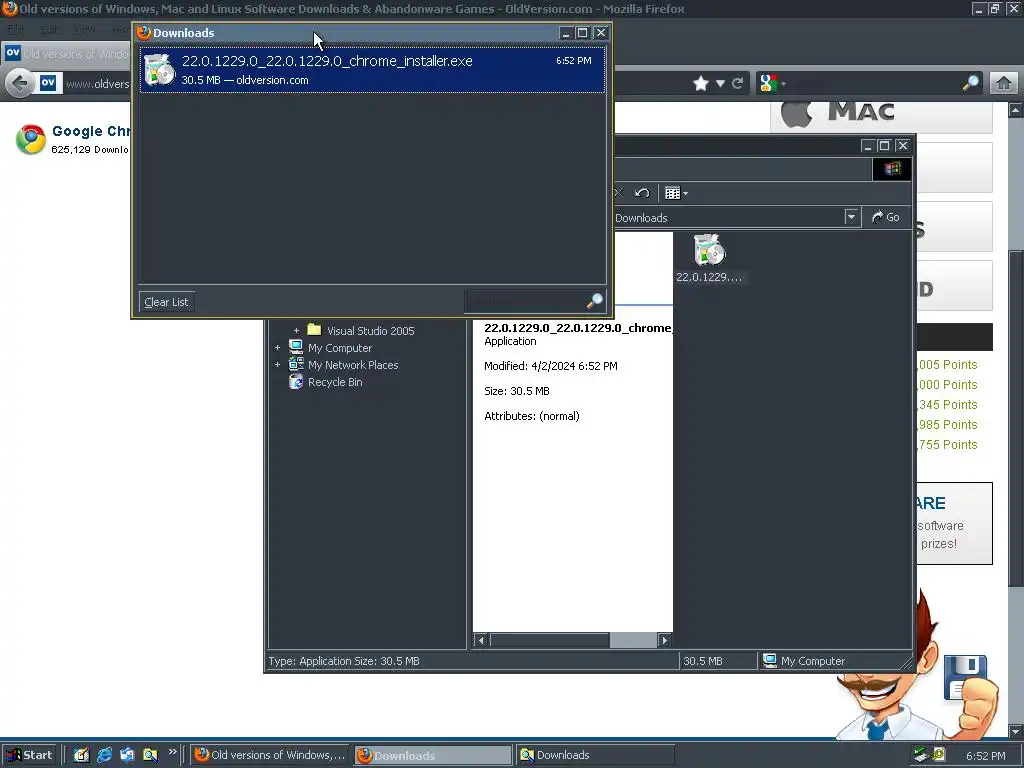Select My Computer in the folder tree

click(340, 348)
